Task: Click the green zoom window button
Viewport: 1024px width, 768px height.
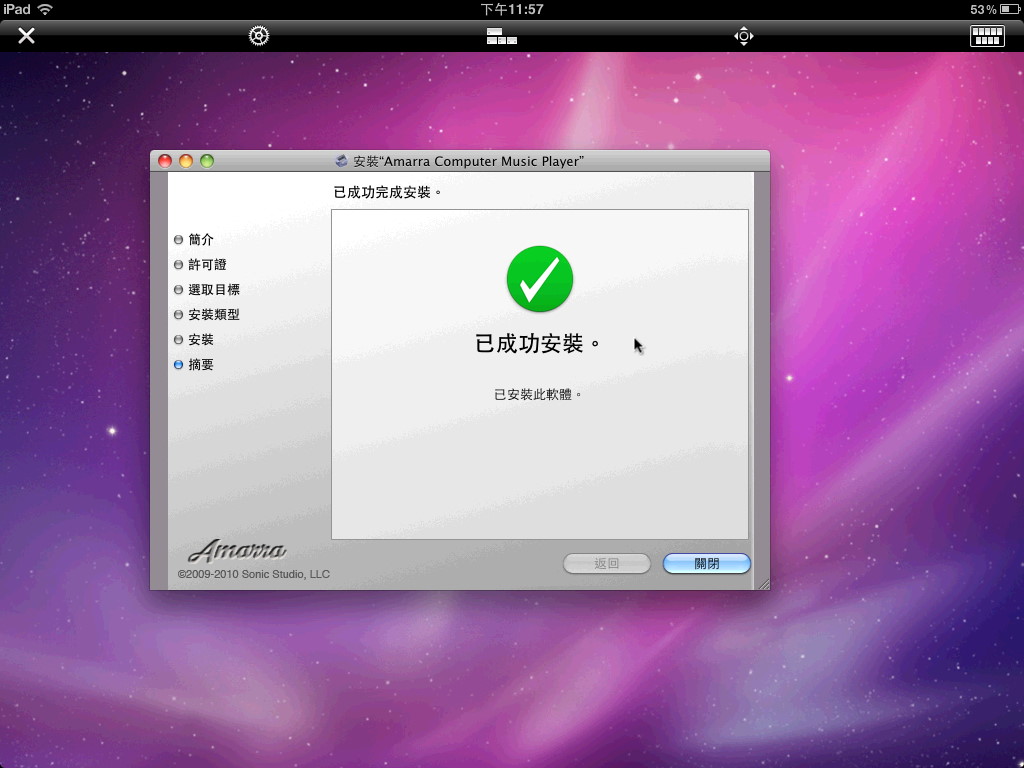Action: [x=207, y=161]
